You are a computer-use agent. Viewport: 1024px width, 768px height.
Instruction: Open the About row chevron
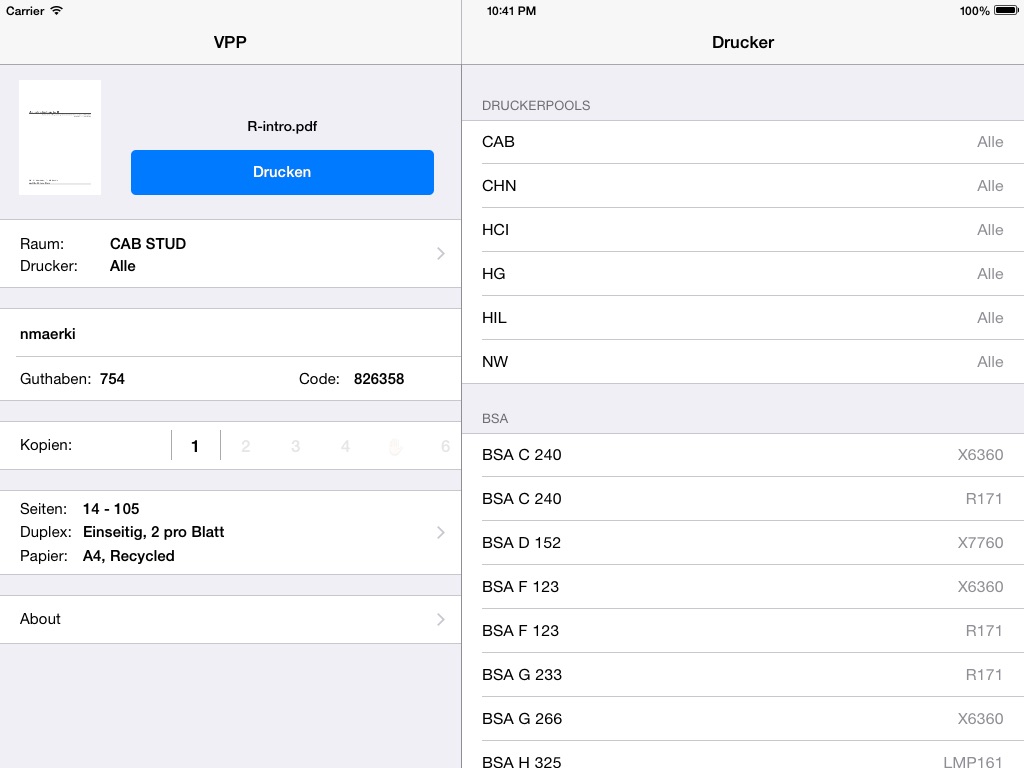tap(441, 619)
